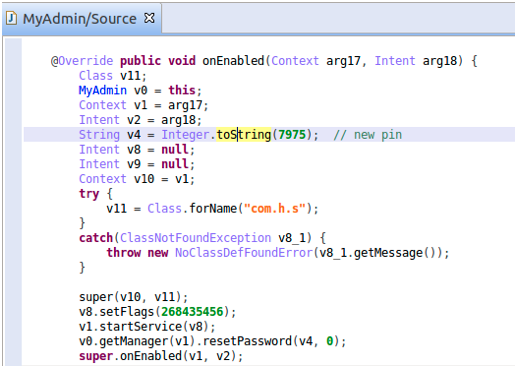Click the super.onEnabled(v1, v2) line
Viewport: 516px width, 369px height.
[161, 356]
